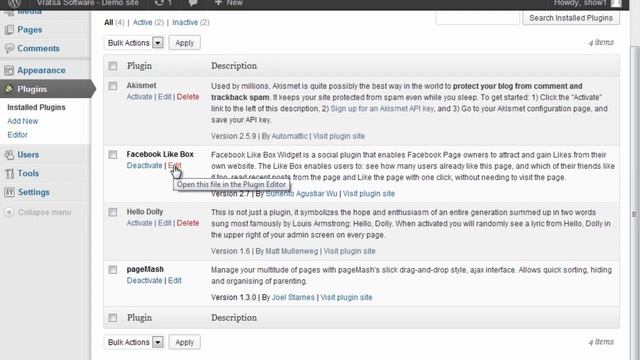This screenshot has width=640, height=360.
Task: Check the pageMash plugin checkbox
Action: [x=113, y=270]
